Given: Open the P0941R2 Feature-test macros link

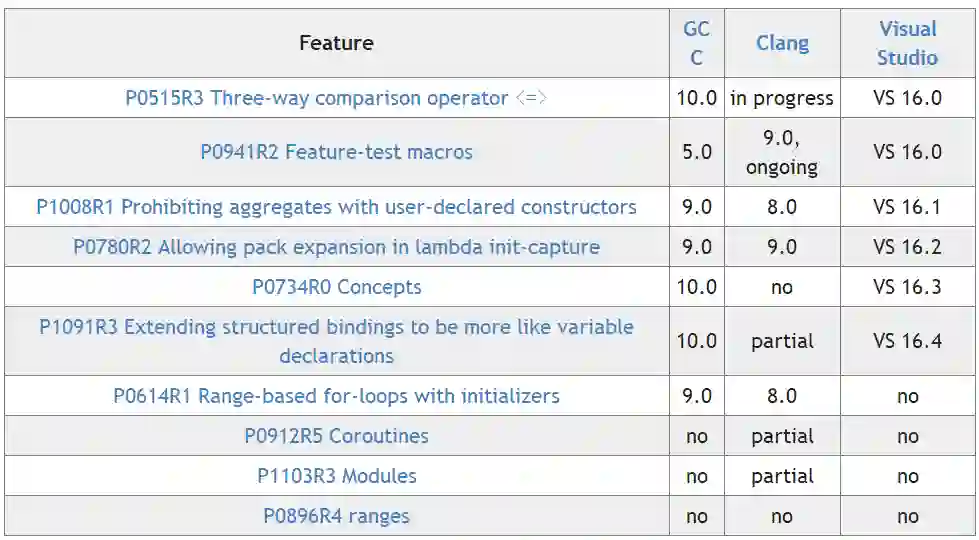Looking at the screenshot, I should tap(336, 152).
